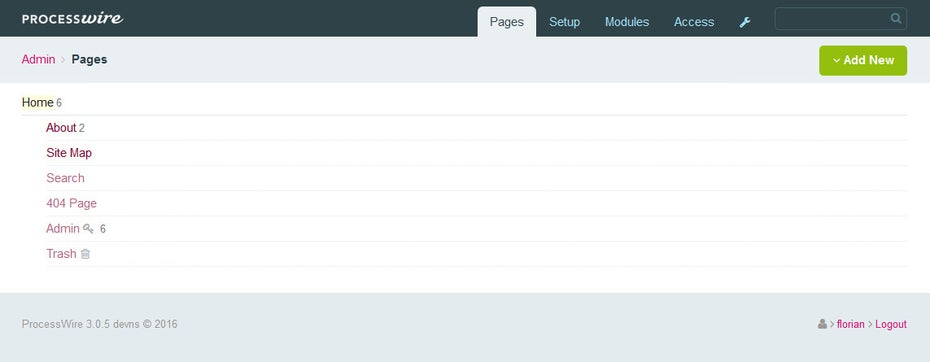Click the trash can icon beside Trash
930x362 pixels.
pos(85,254)
